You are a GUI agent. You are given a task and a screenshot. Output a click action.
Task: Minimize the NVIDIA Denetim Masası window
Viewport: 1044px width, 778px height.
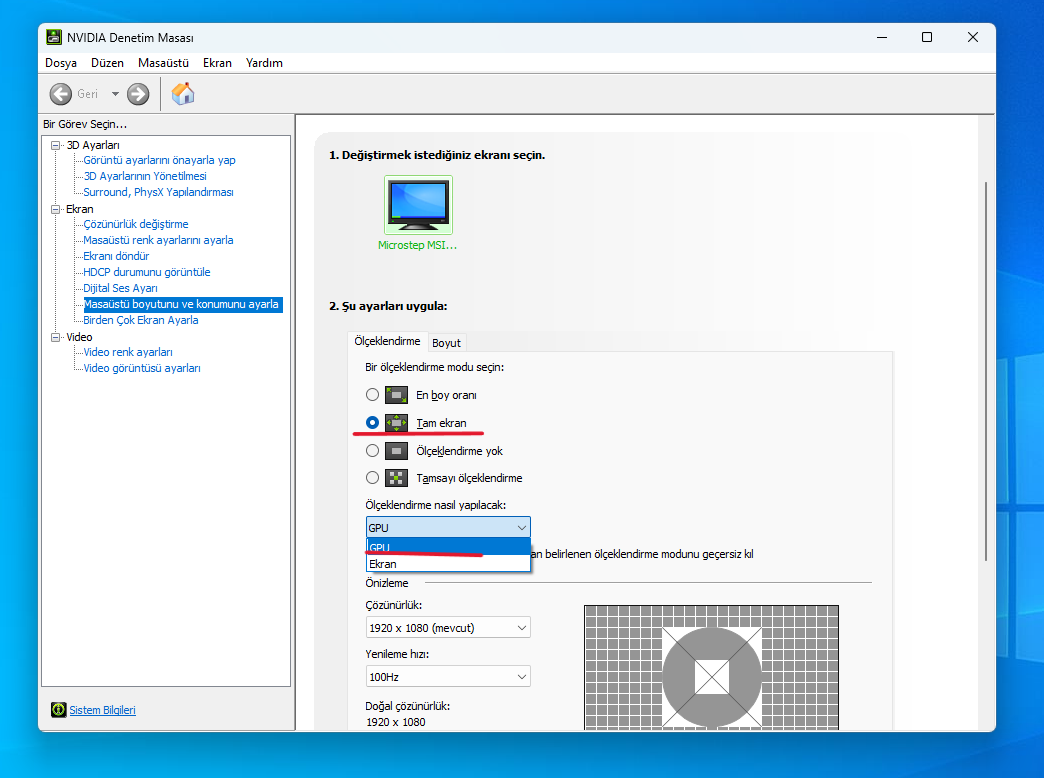[x=882, y=37]
